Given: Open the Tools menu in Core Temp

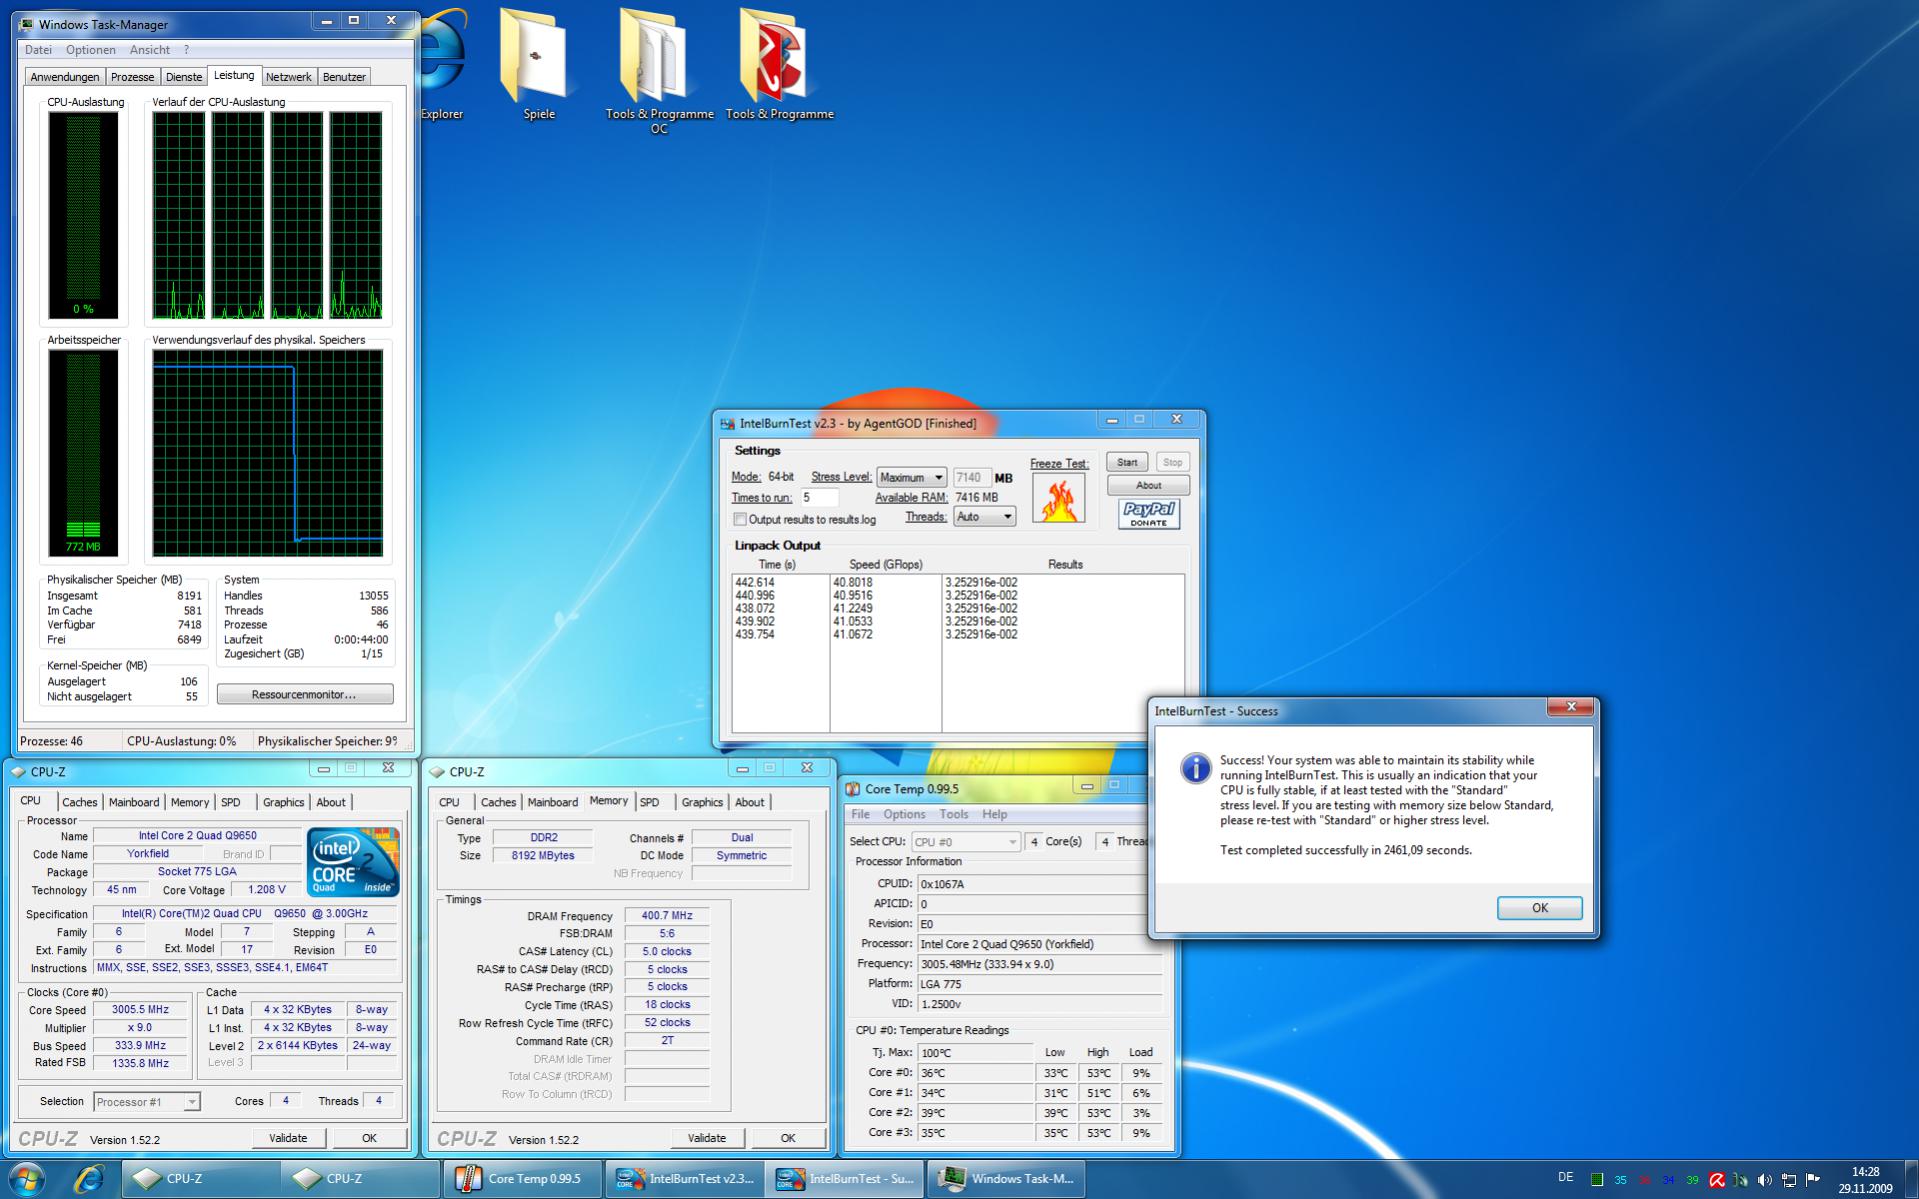Looking at the screenshot, I should click(953, 814).
